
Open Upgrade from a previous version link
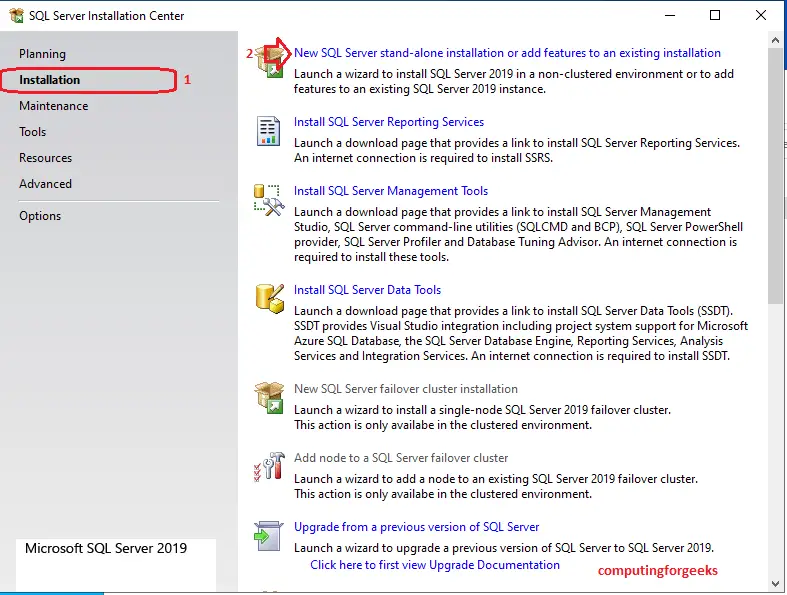(417, 527)
